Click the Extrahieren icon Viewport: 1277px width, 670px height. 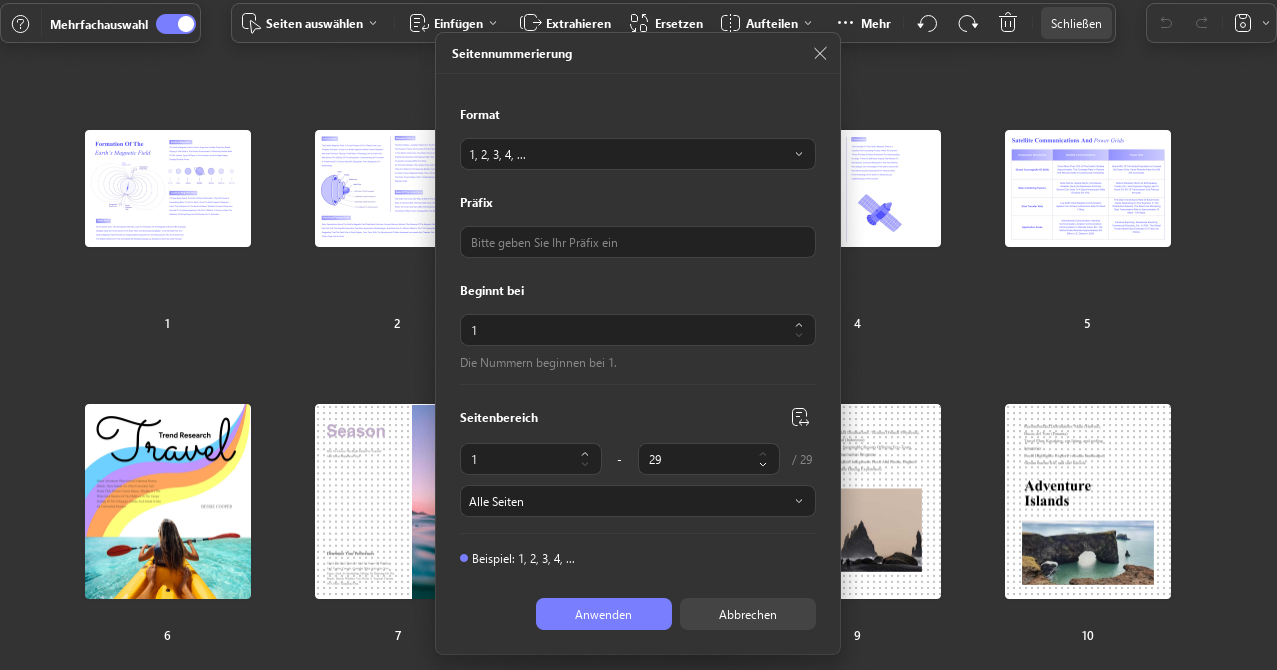530,23
